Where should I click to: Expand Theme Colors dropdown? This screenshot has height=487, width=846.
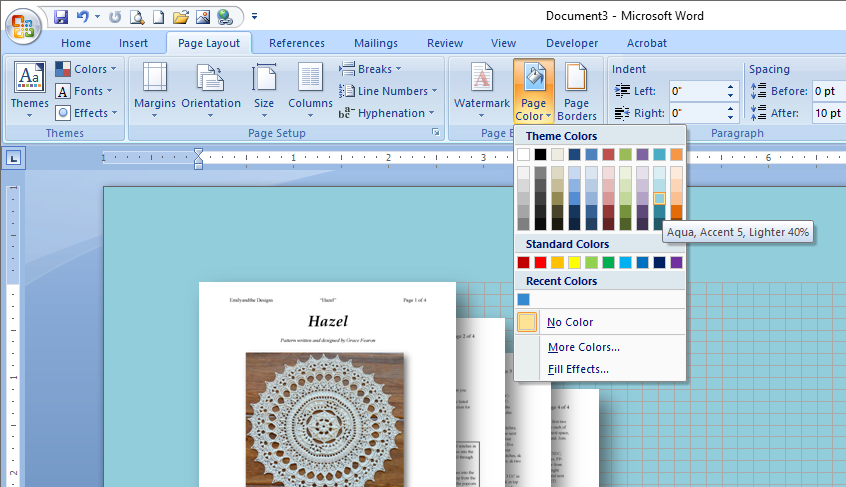tap(86, 69)
